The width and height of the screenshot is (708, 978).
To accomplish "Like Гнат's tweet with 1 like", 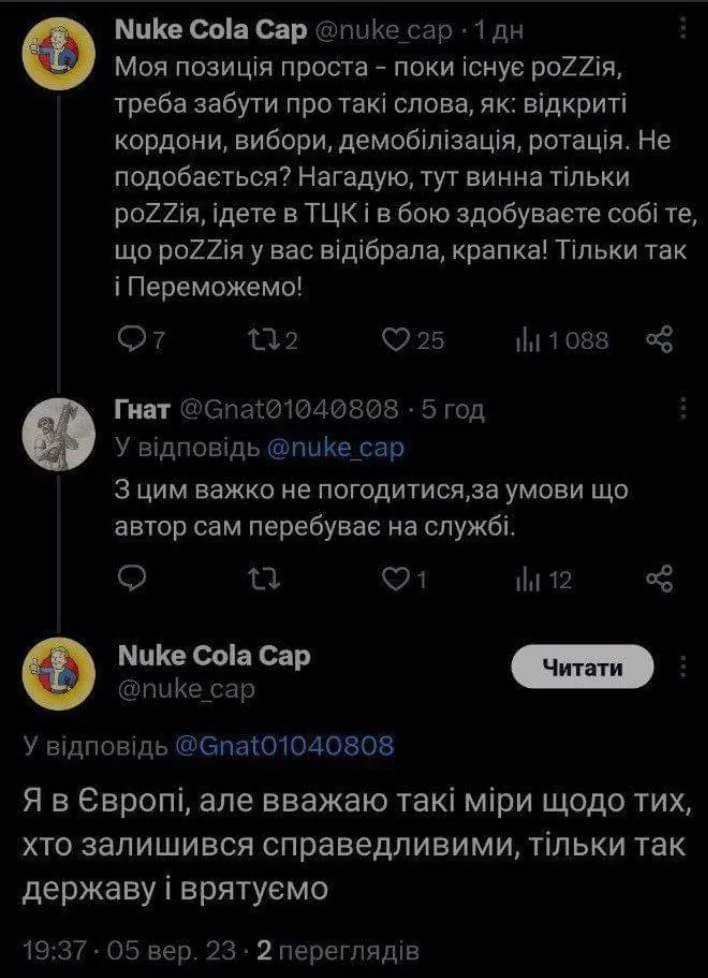I will pos(396,578).
